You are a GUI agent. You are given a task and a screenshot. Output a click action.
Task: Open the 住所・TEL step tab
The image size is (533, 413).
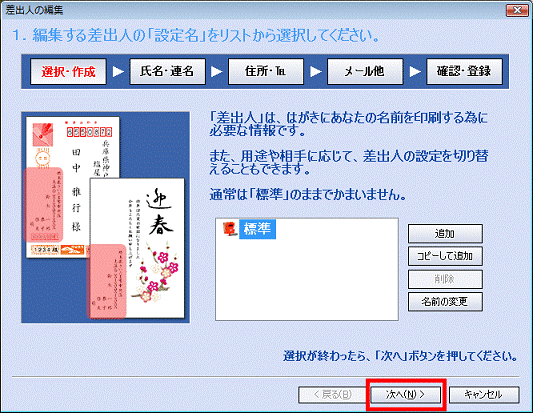tap(266, 71)
